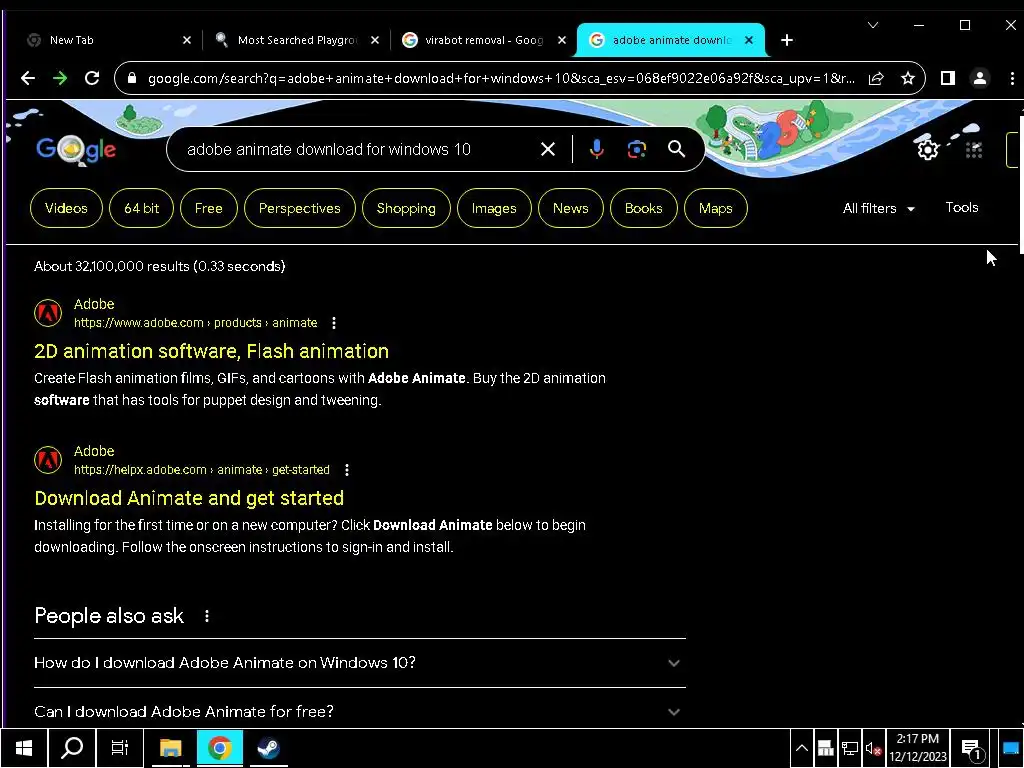Click the page vertical scrollbar

point(1020,185)
